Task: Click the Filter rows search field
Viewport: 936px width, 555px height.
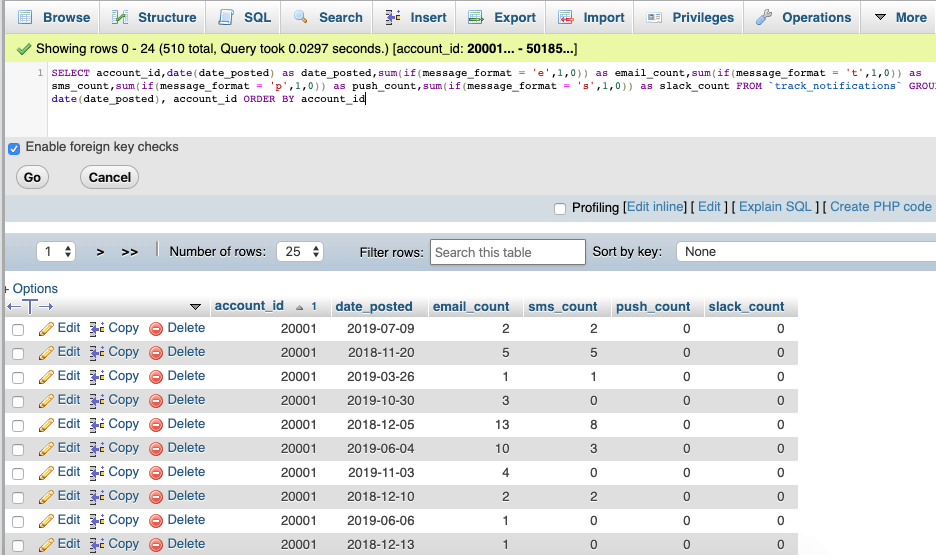Action: [507, 252]
